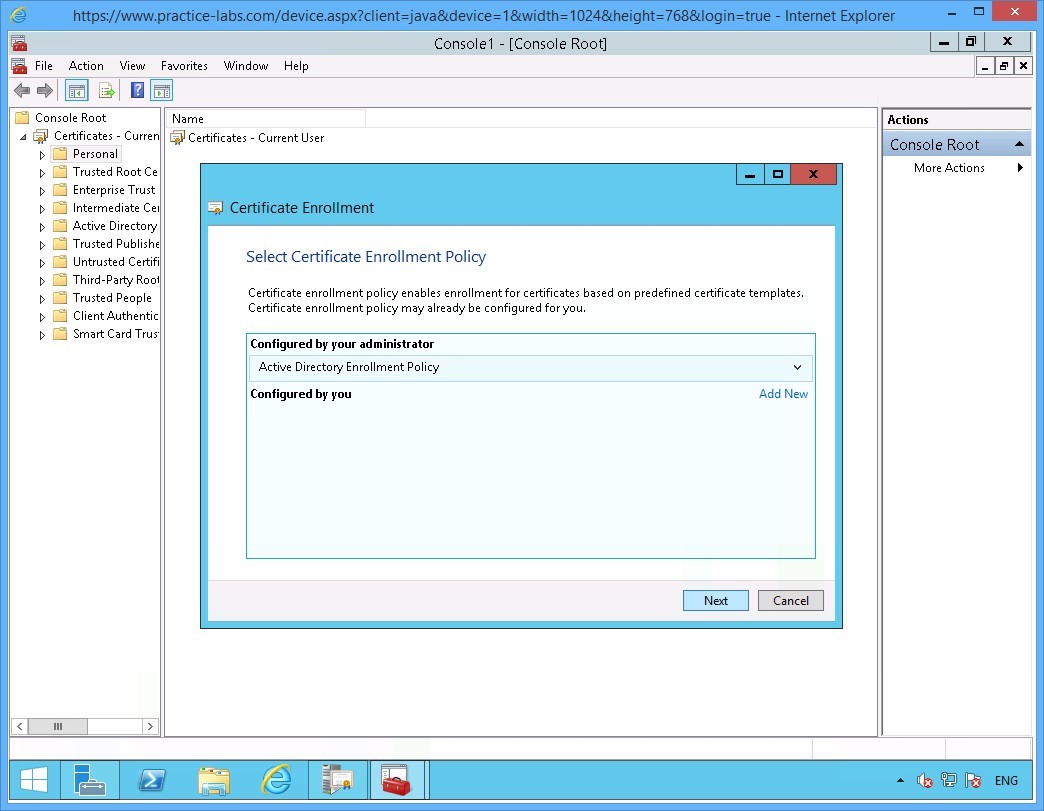
Task: Click the Add New policy link
Action: 783,394
